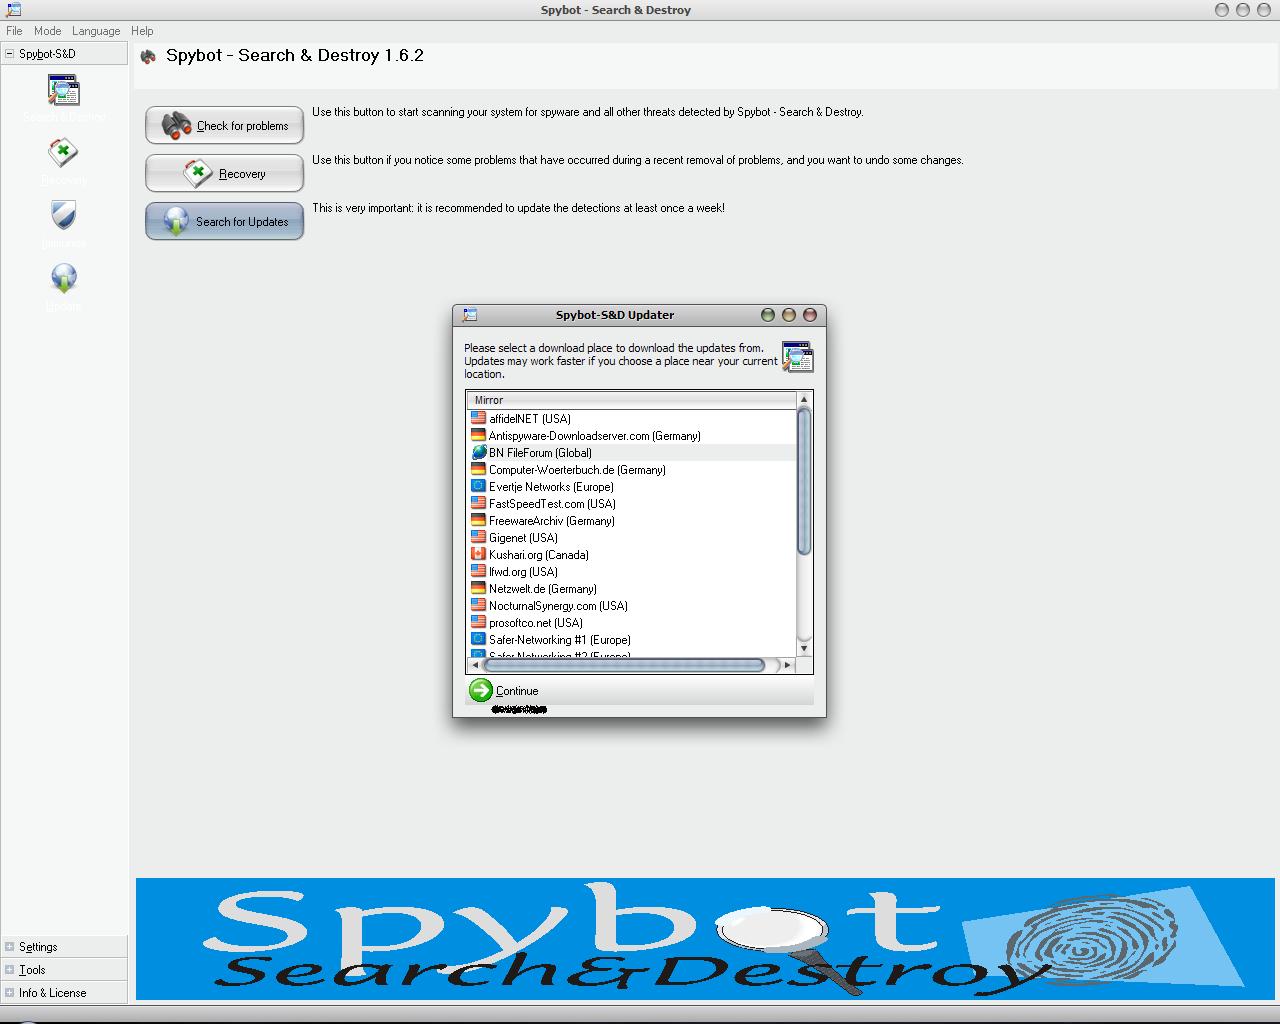This screenshot has height=1024, width=1280.
Task: Expand the Info & License section
Action: coord(10,993)
